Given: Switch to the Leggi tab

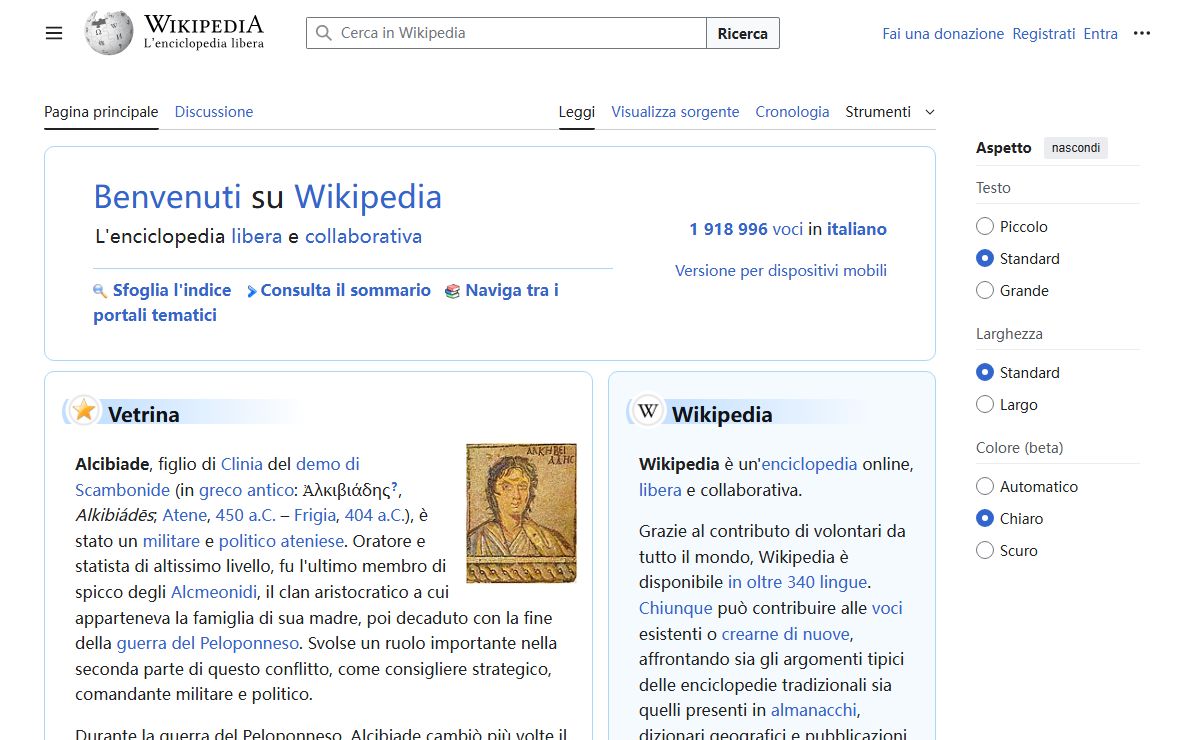Looking at the screenshot, I should (577, 112).
